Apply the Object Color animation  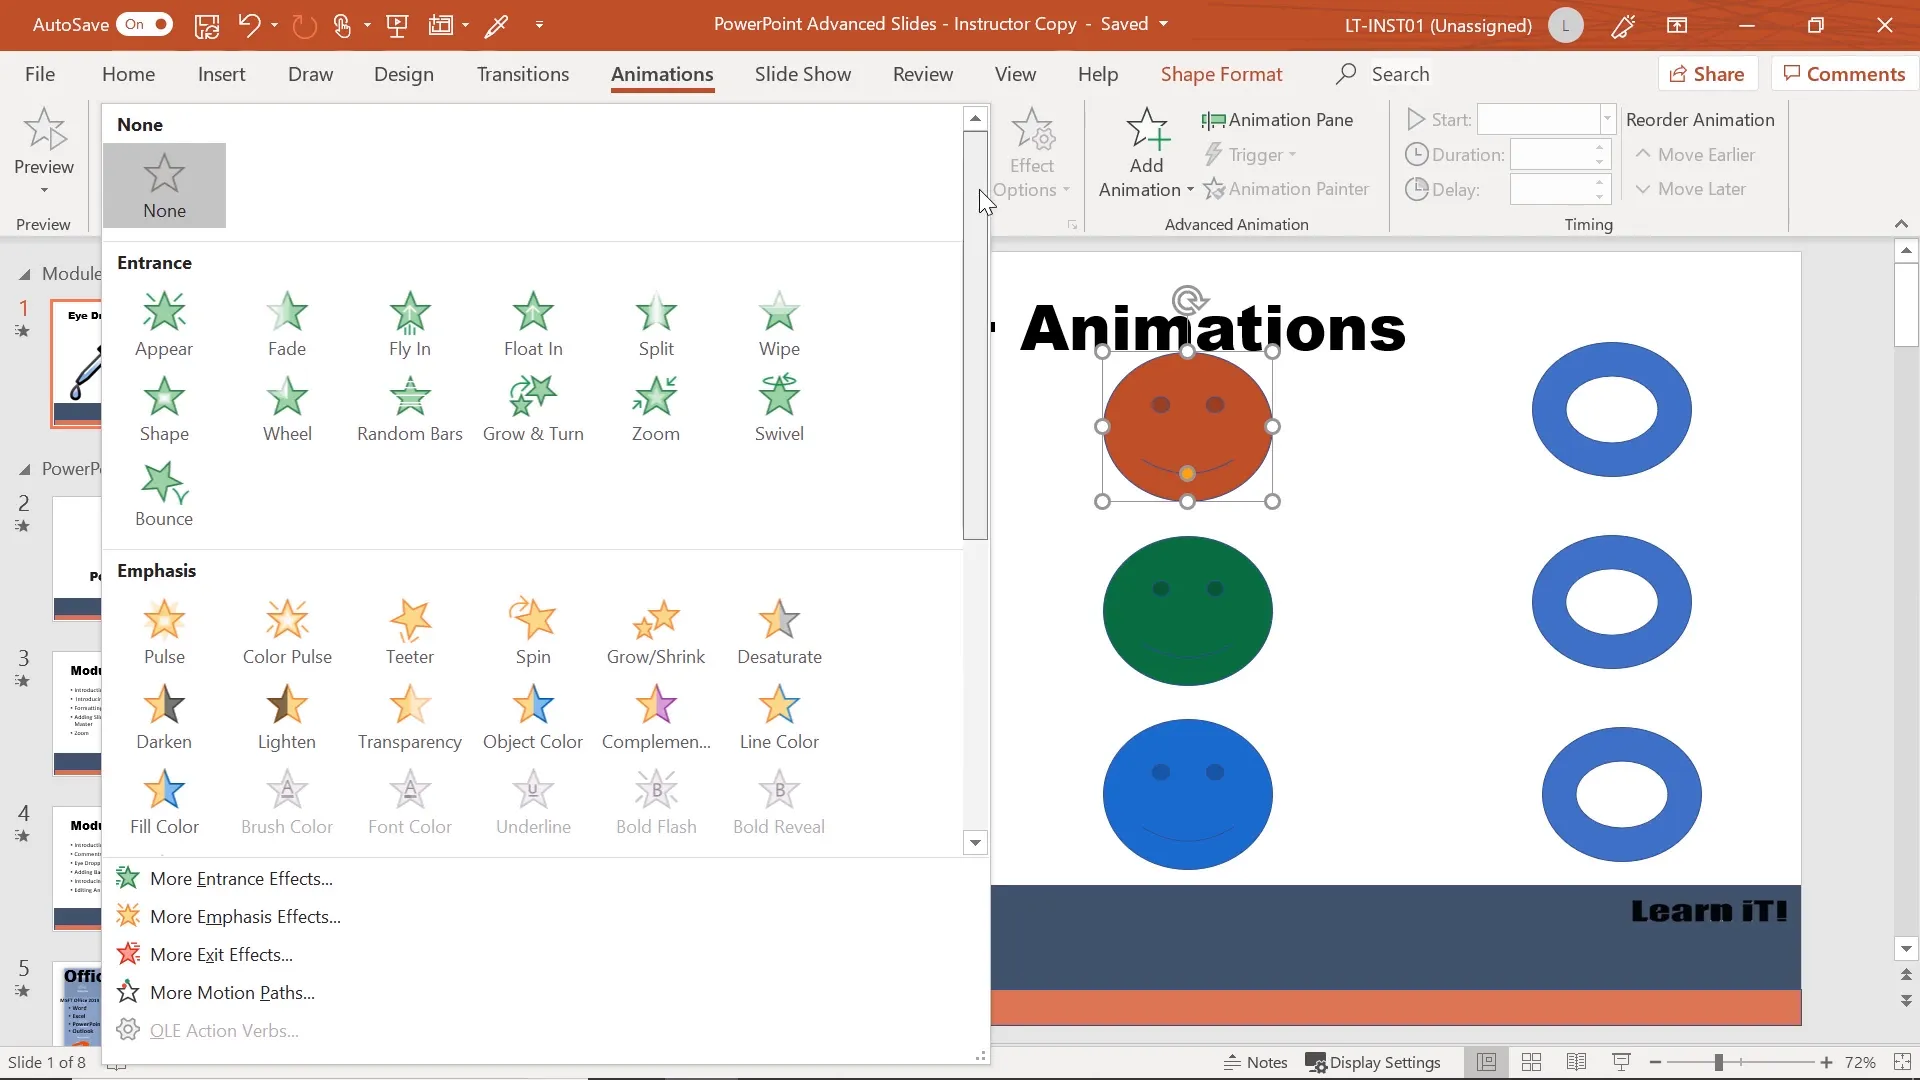[x=533, y=718]
